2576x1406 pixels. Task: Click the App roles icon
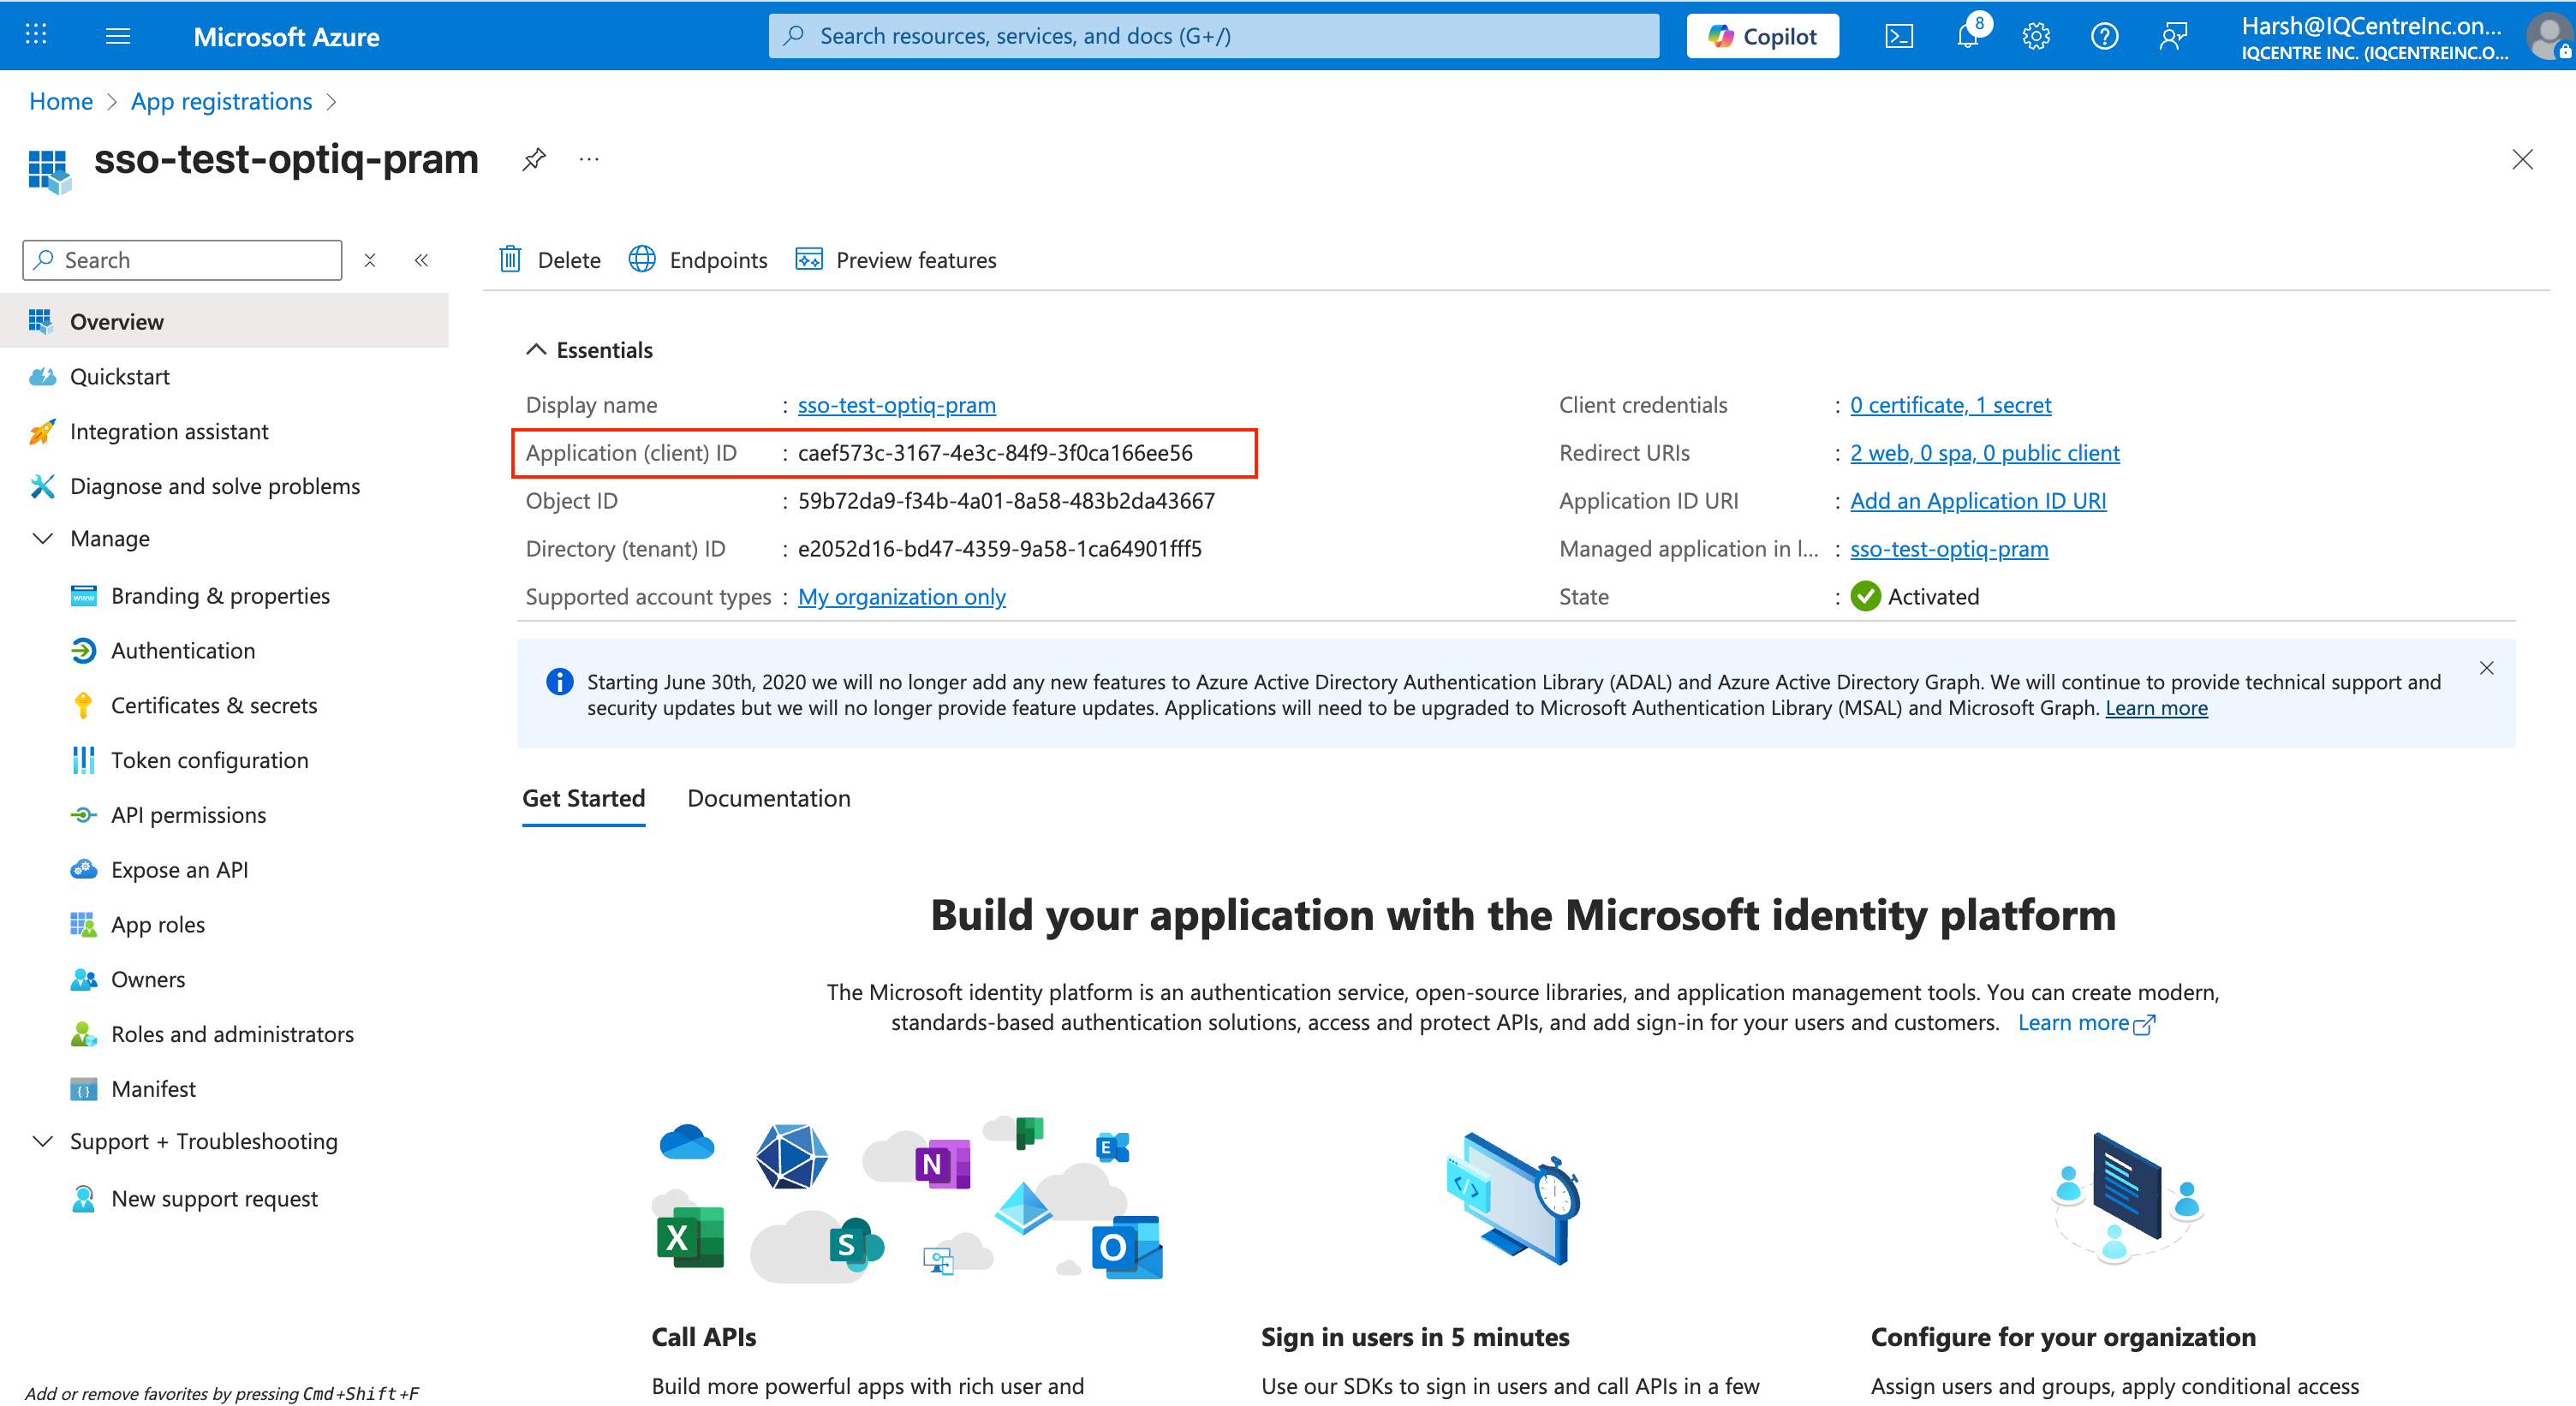84,925
